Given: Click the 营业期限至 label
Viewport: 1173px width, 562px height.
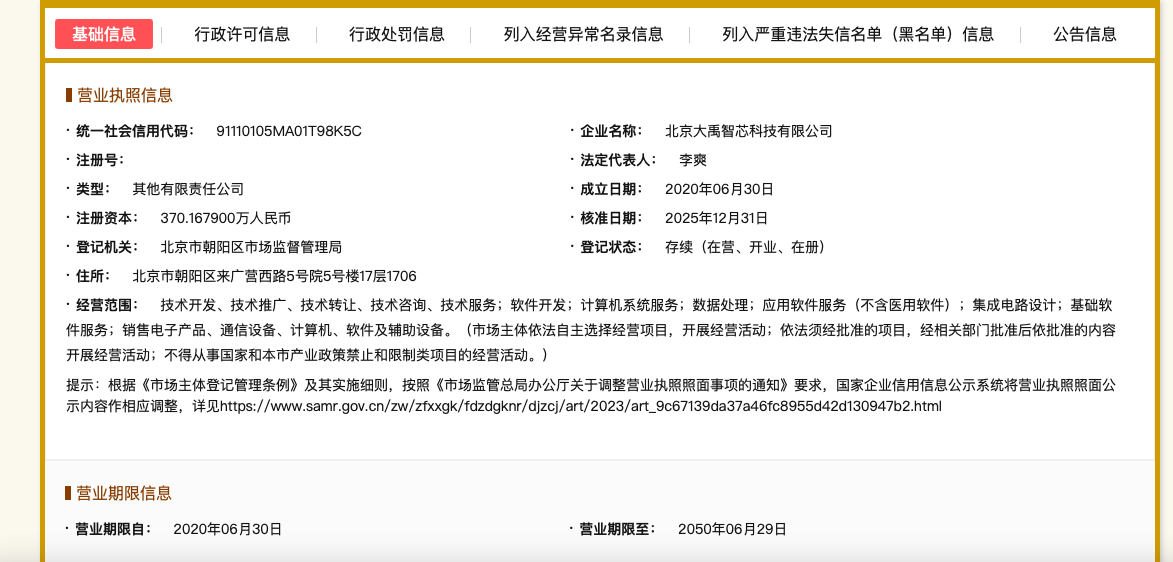Looking at the screenshot, I should [x=618, y=529].
